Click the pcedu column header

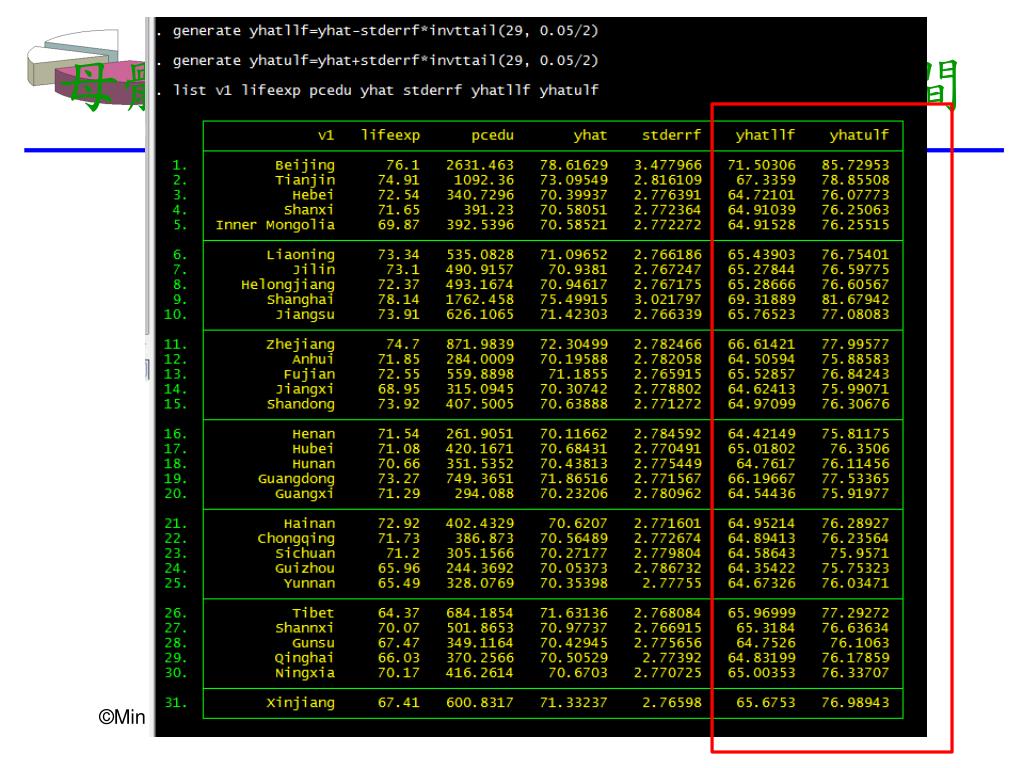(492, 135)
